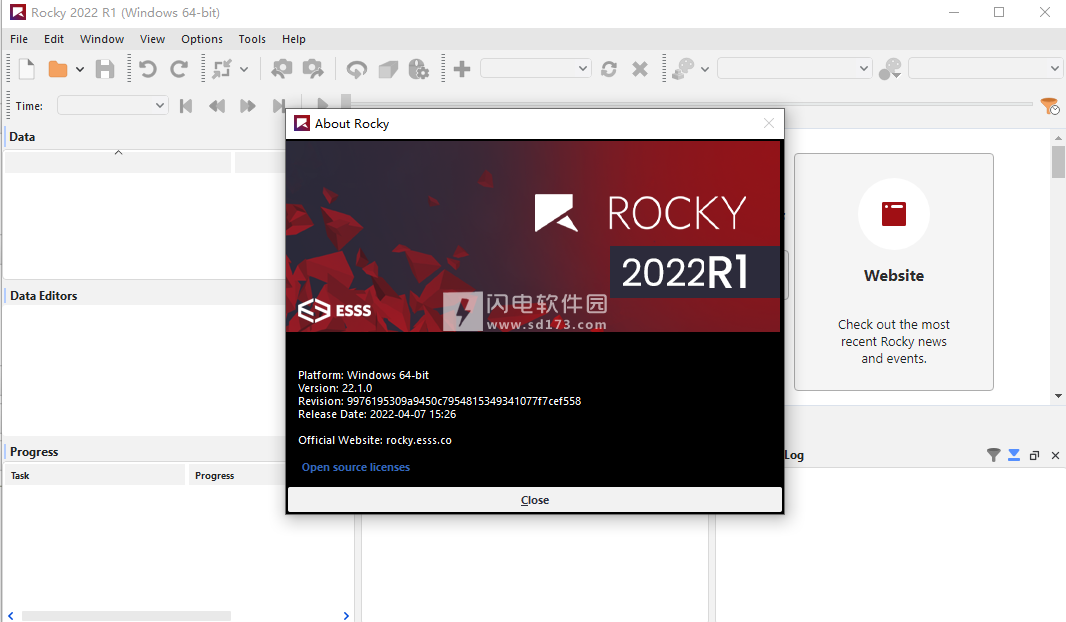Image resolution: width=1066 pixels, height=622 pixels.
Task: Redo the last action
Action: click(179, 69)
